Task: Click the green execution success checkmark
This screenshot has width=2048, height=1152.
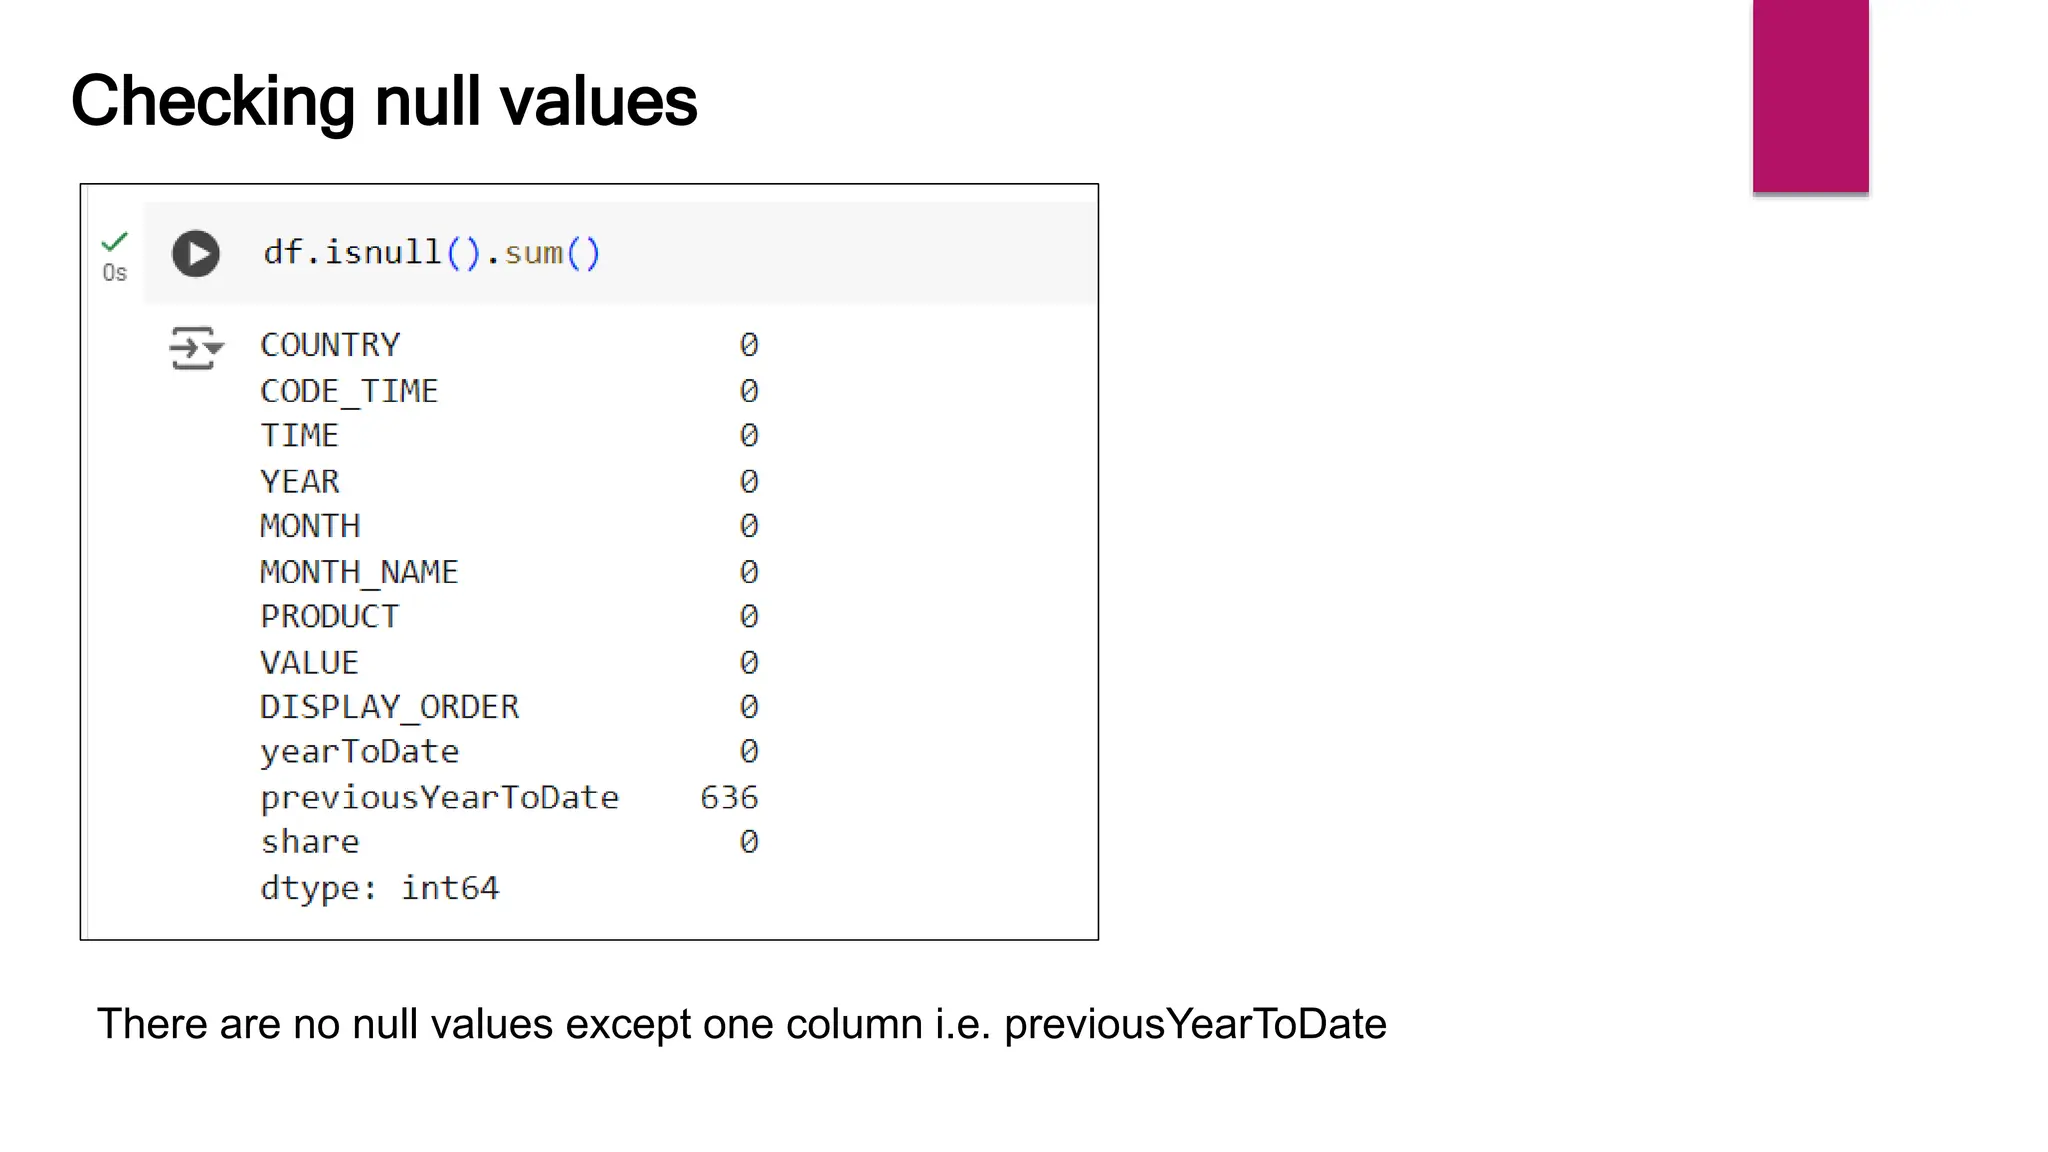Action: pos(115,241)
